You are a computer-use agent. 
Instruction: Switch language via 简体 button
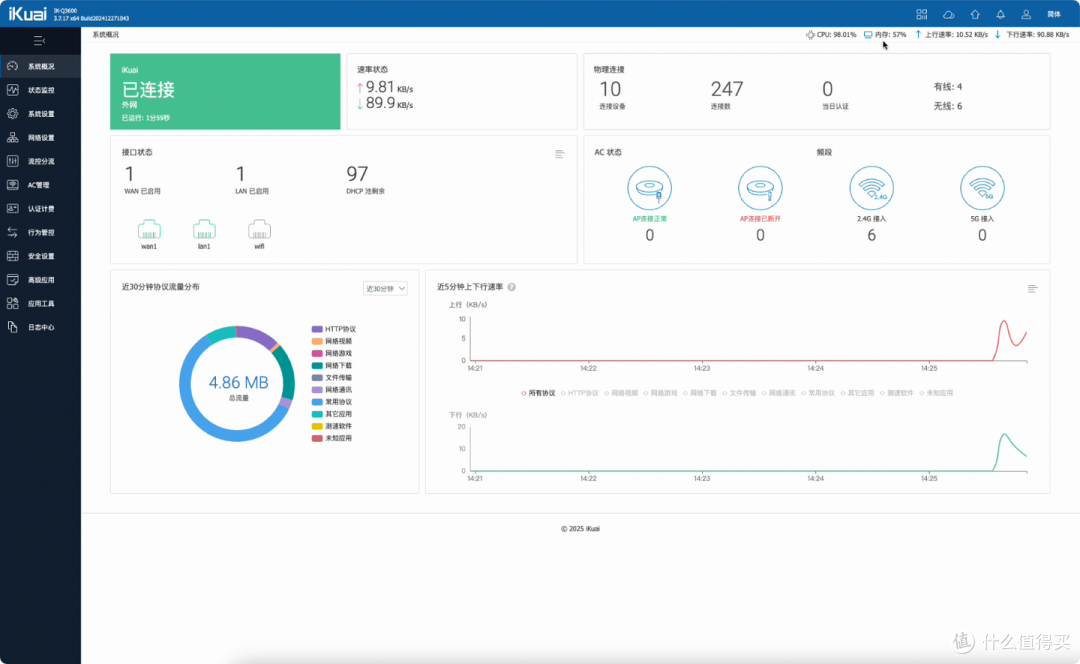[1054, 14]
